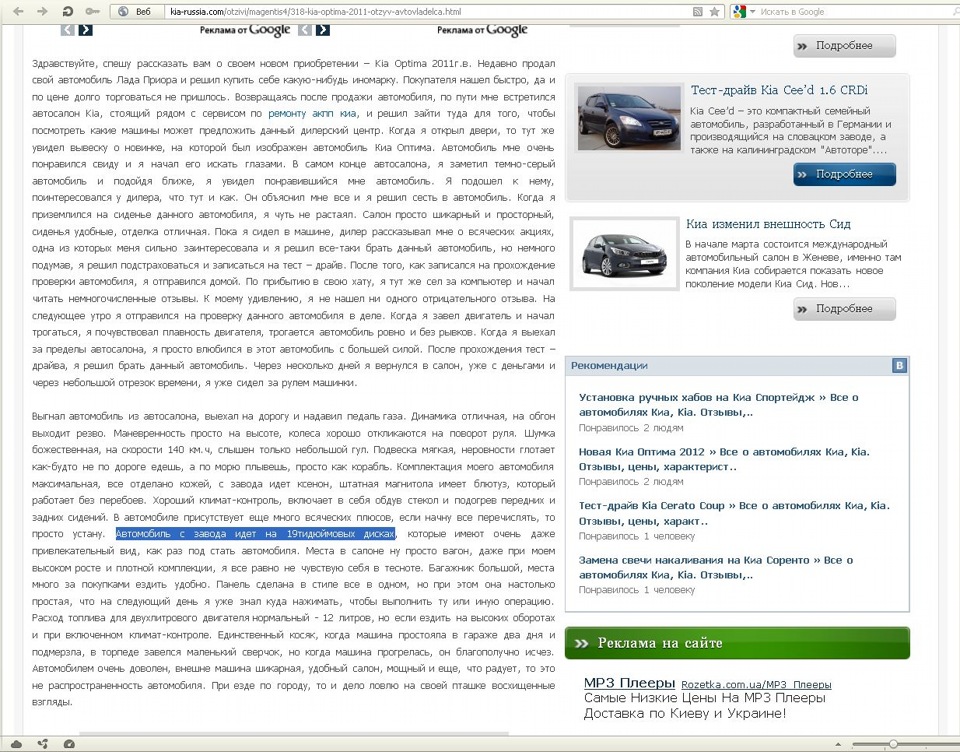Open the RSS feed icon in address bar
The image size is (960, 752).
697,12
